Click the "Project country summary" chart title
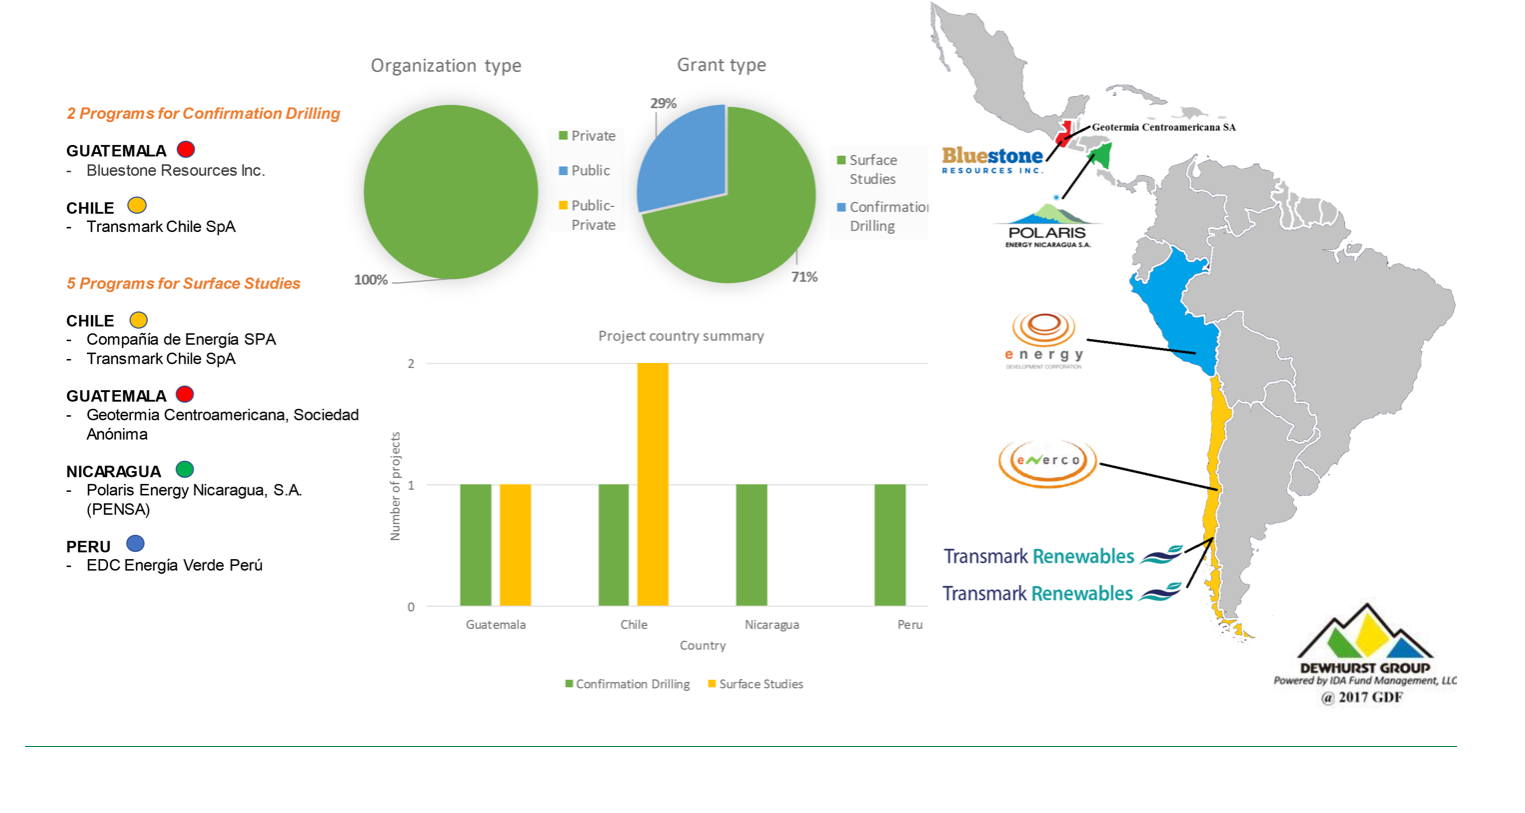This screenshot has height=813, width=1525. coord(681,336)
